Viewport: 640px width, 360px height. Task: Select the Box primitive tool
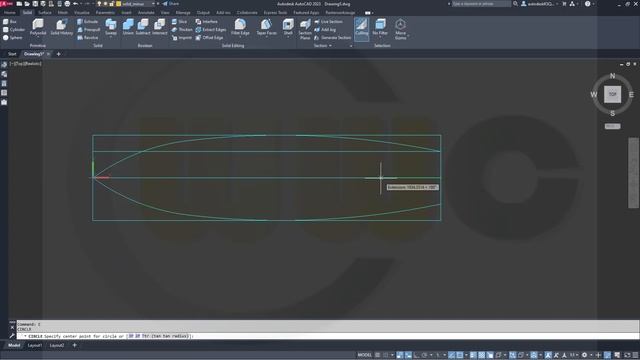(10, 22)
